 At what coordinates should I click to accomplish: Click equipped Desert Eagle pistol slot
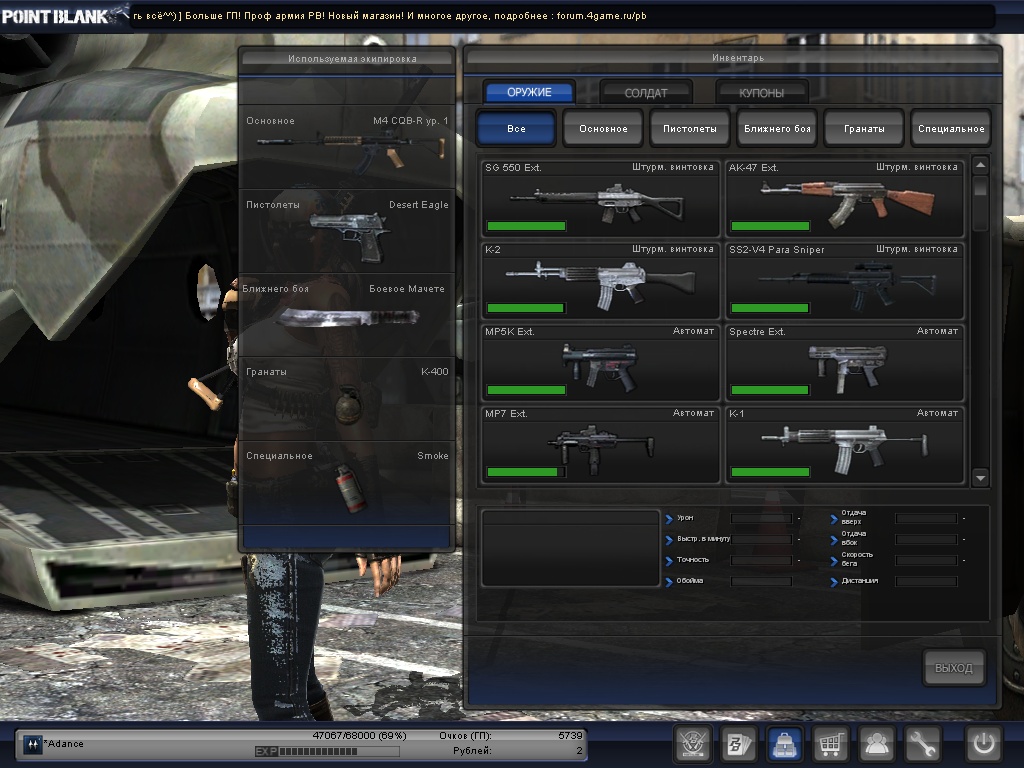347,231
